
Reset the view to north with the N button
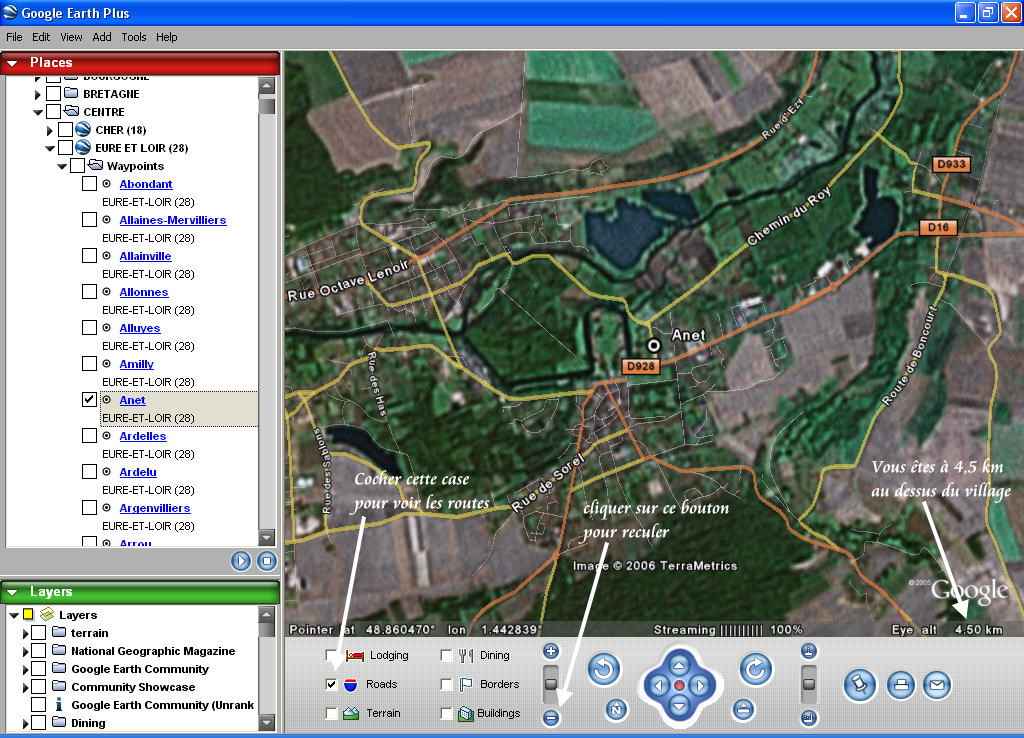point(616,709)
